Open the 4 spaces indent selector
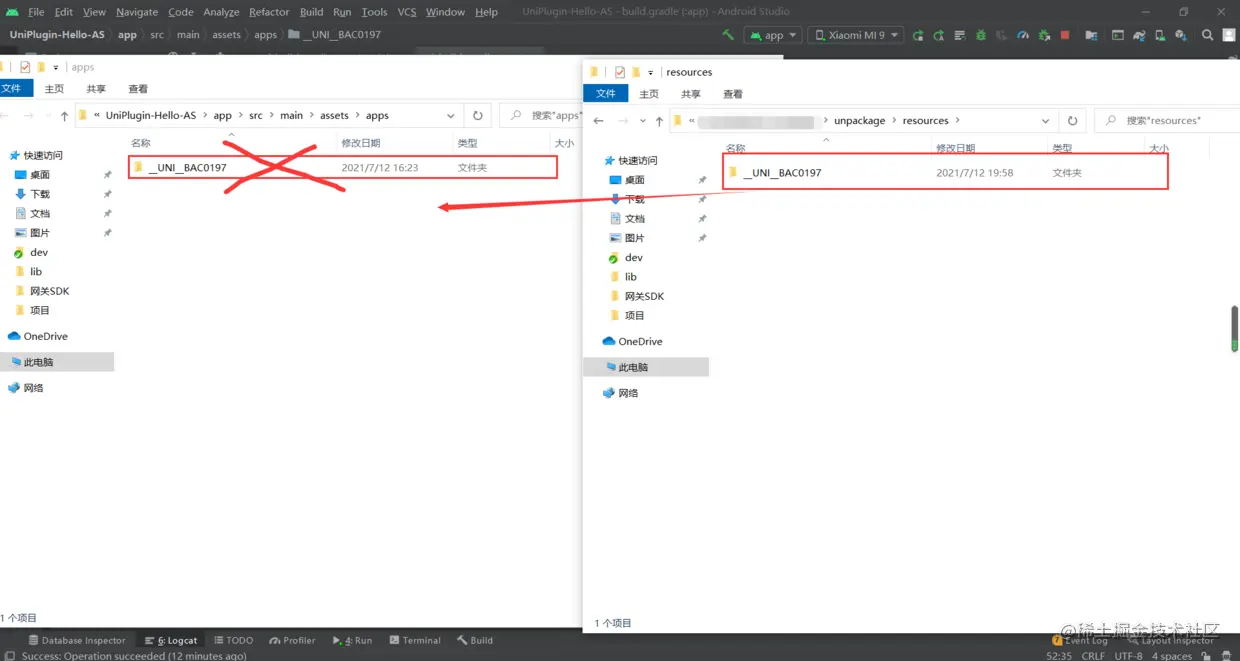Image resolution: width=1240 pixels, height=661 pixels. 1172,656
